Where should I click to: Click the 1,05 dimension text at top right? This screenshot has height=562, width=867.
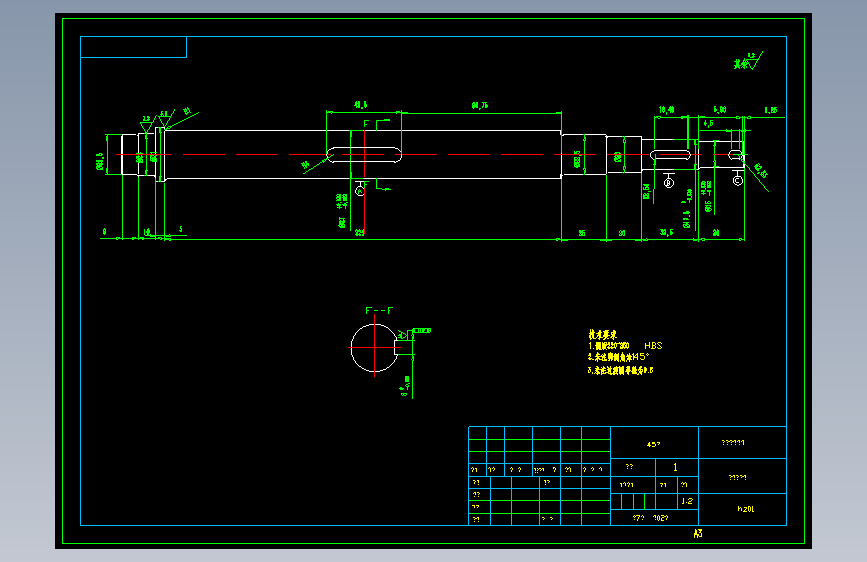[771, 110]
